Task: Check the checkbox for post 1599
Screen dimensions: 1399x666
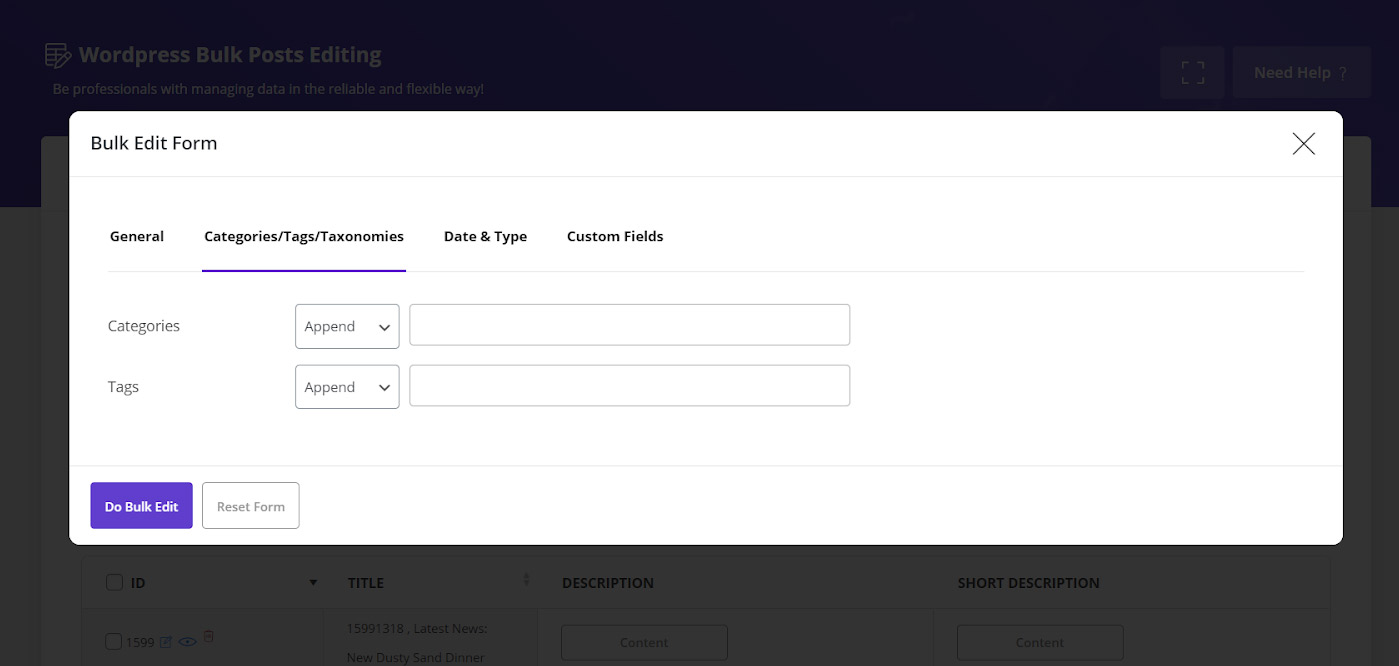Action: point(113,641)
